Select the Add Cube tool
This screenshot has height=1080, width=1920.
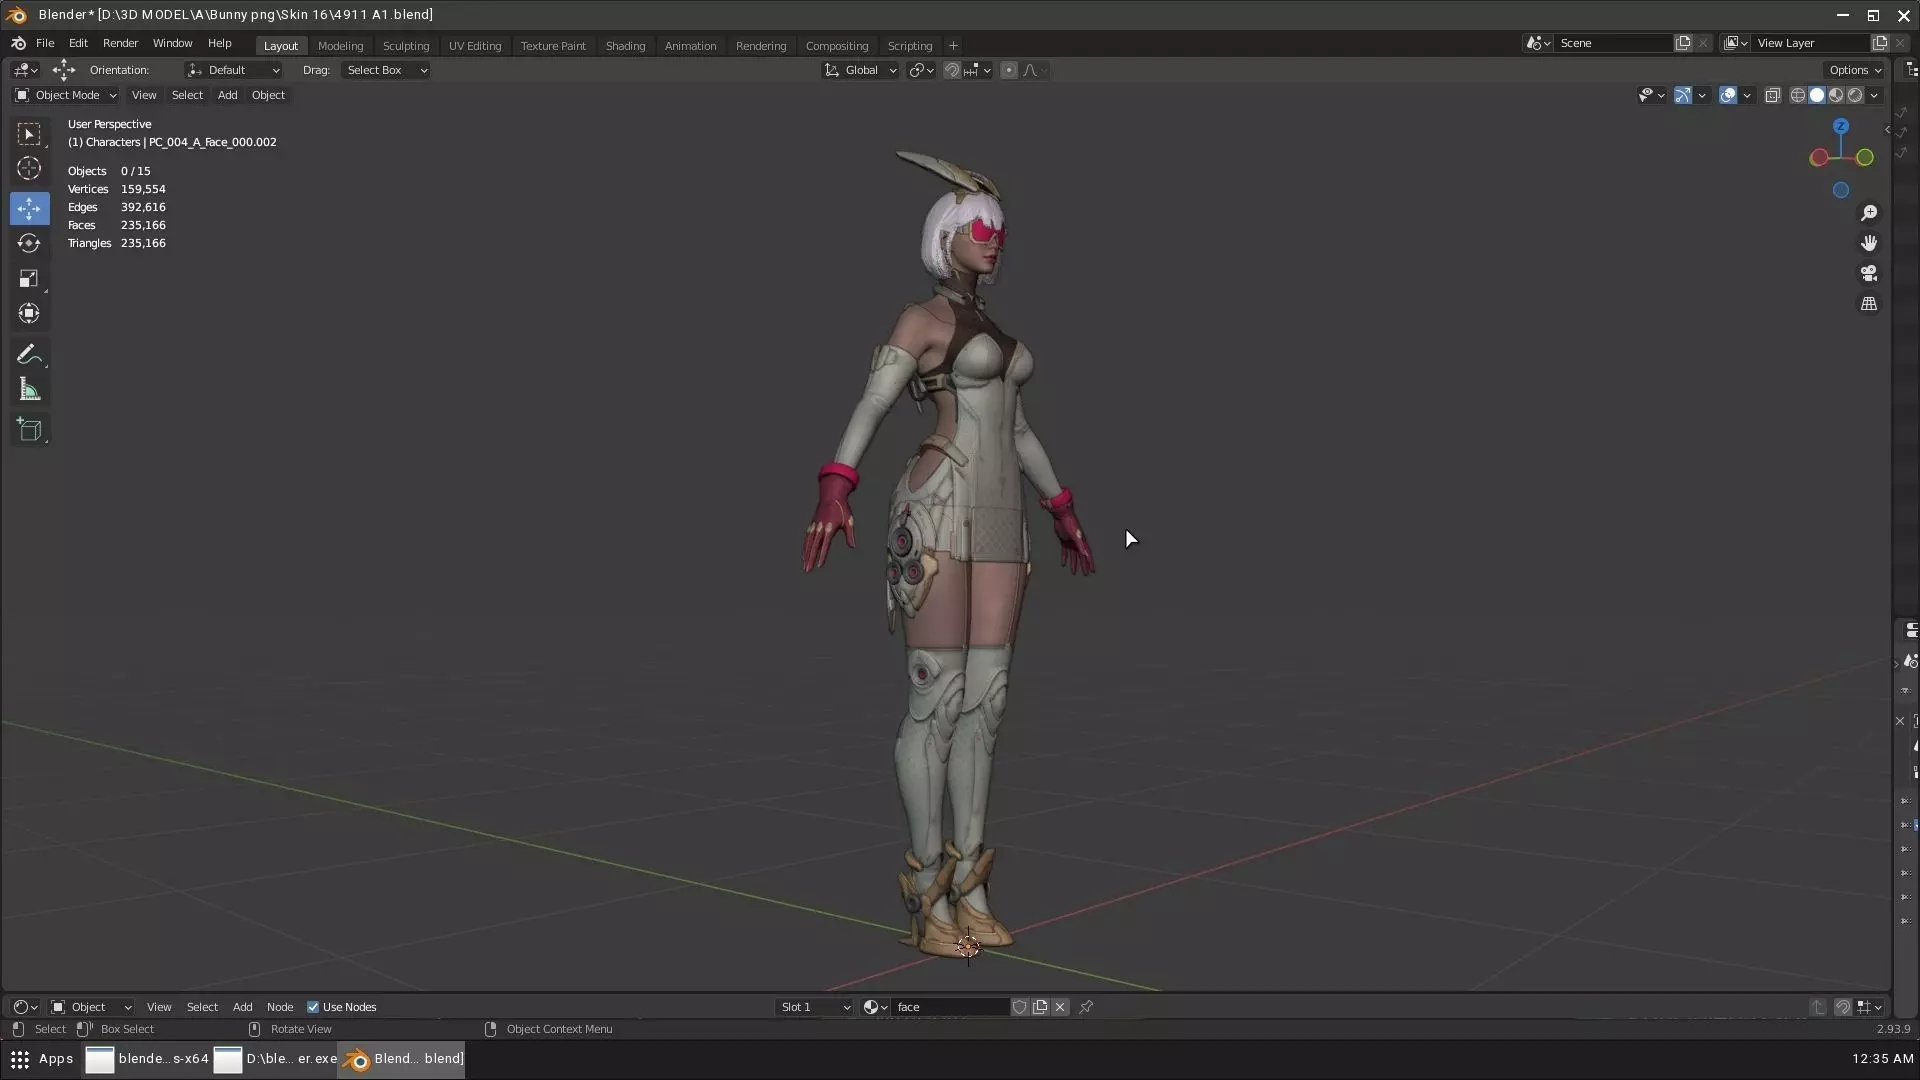tap(29, 430)
